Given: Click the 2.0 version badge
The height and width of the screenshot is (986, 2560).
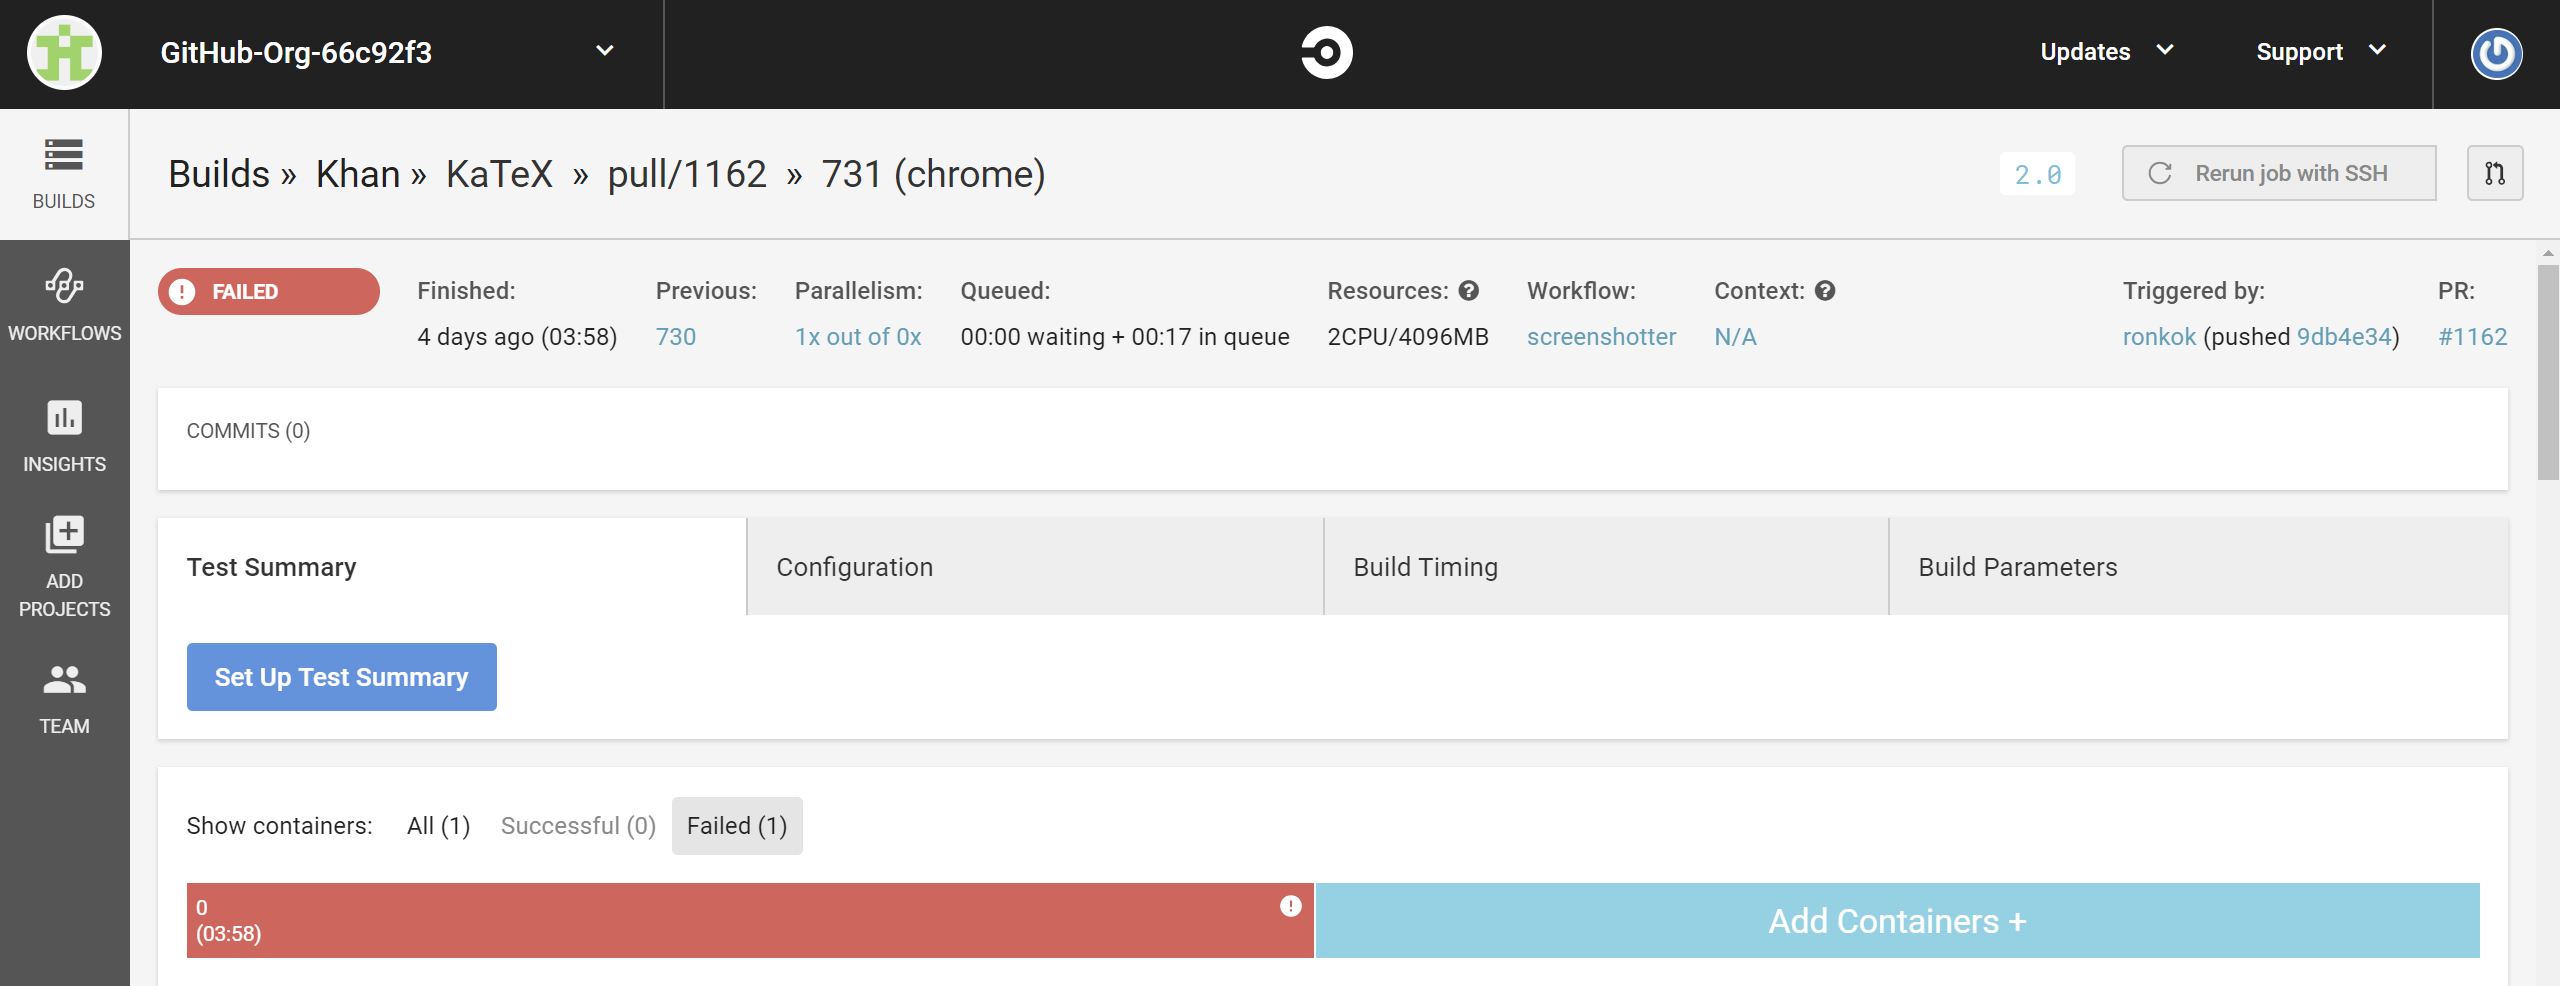Looking at the screenshot, I should pos(2037,174).
